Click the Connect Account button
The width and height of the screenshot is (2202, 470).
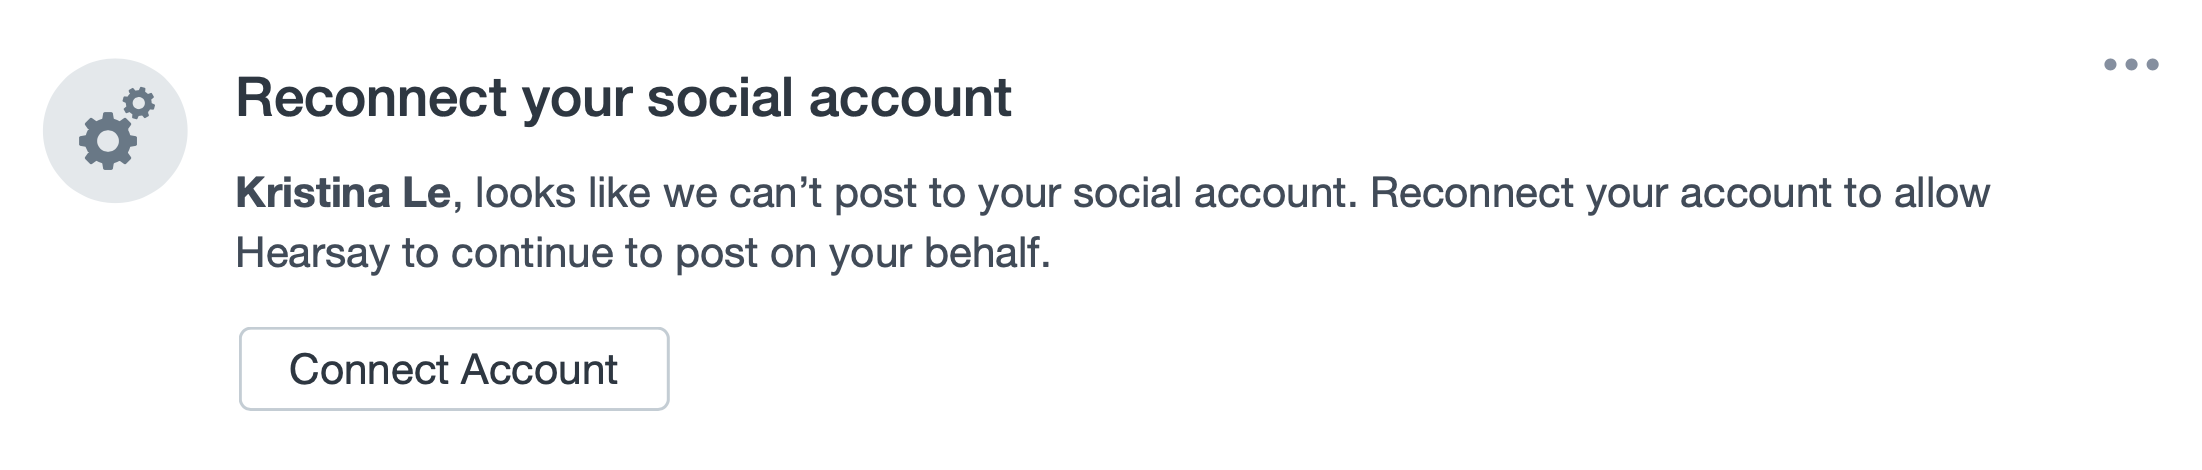[x=454, y=369]
